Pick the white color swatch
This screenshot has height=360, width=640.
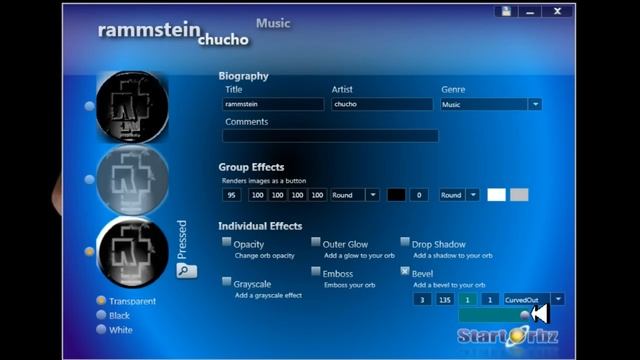(496, 195)
